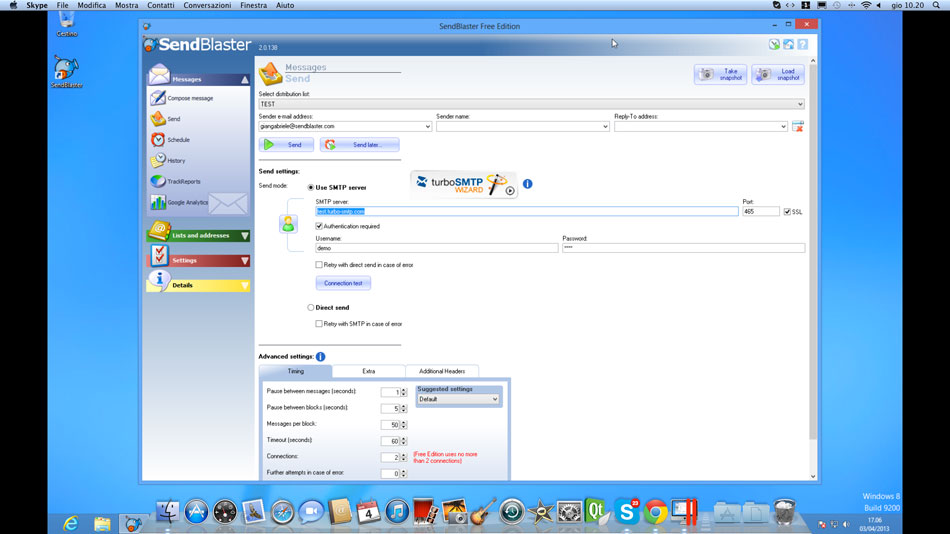This screenshot has width=950, height=534.
Task: Open TrackReports in the sidebar
Action: (176, 181)
